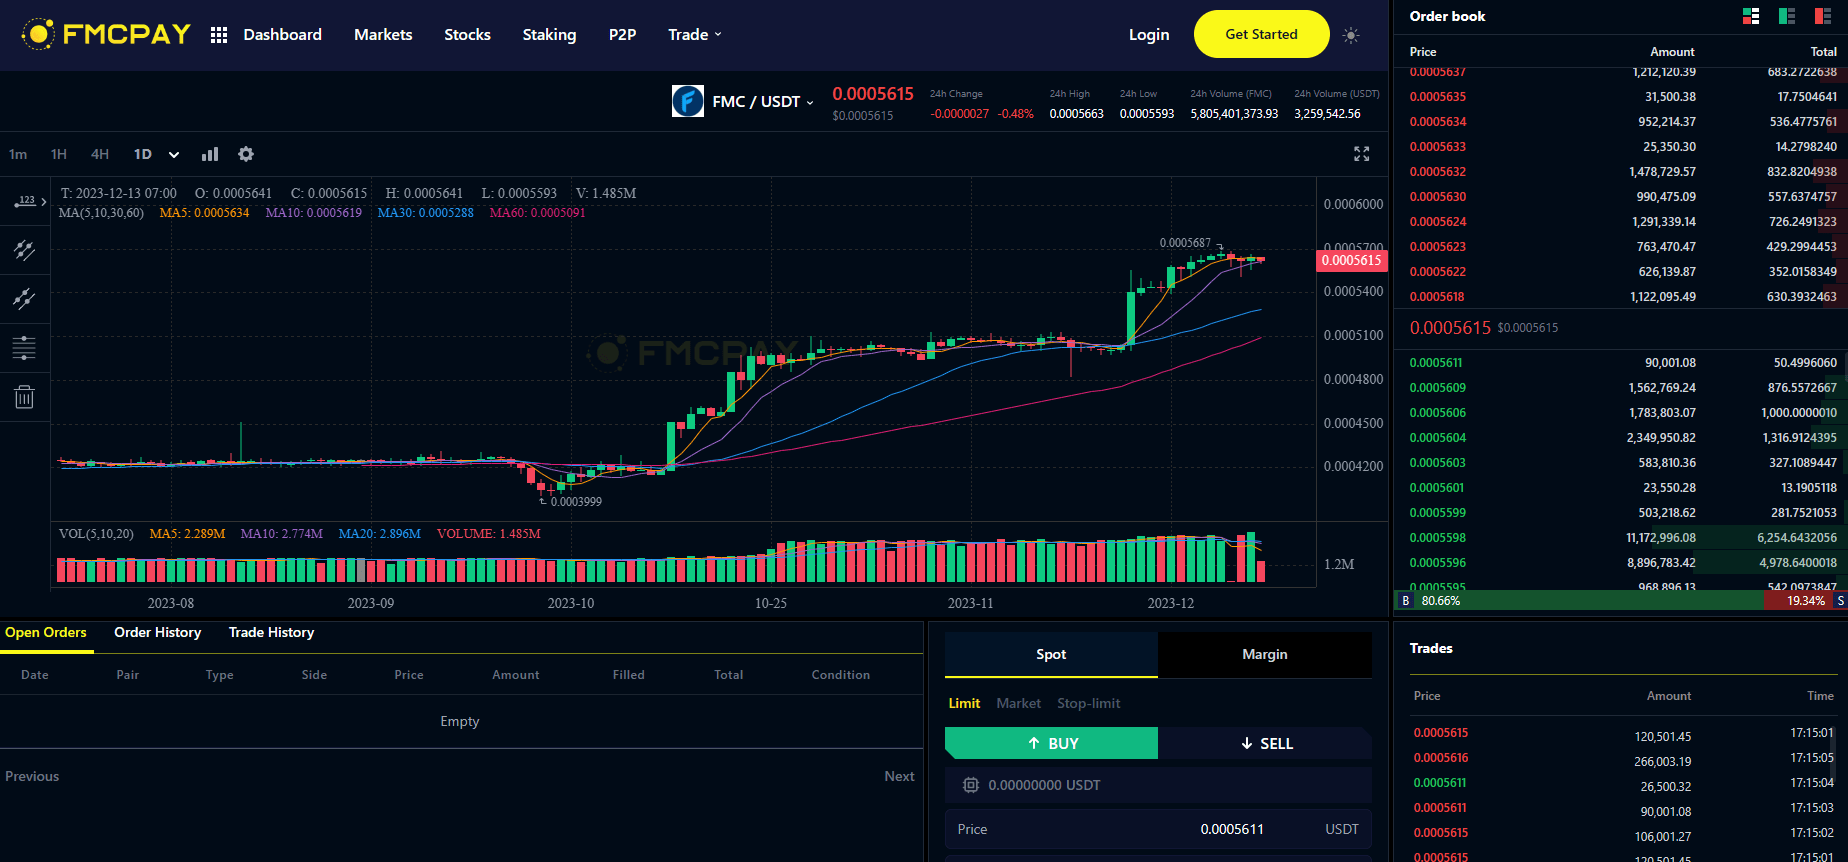Image resolution: width=1848 pixels, height=862 pixels.
Task: Click the buy/sell ratio bar at 80.66%
Action: pyautogui.click(x=1577, y=601)
